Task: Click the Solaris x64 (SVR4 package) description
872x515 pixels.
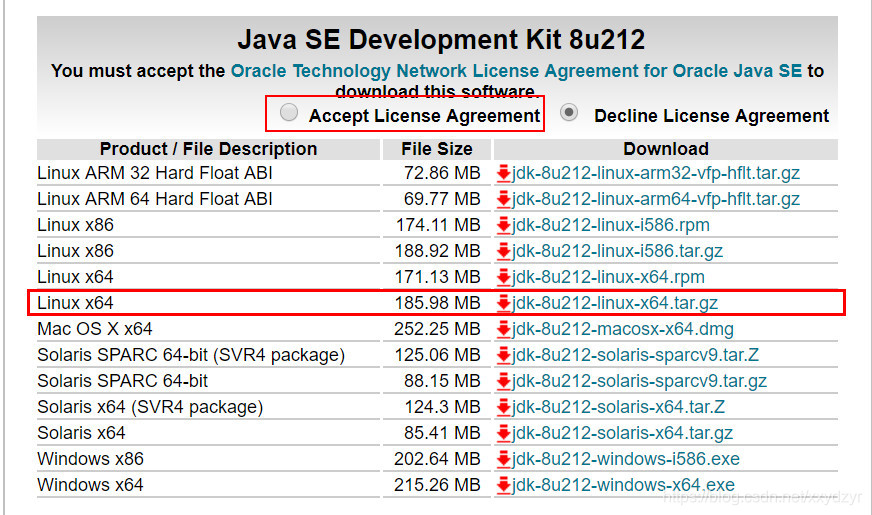Action: coord(150,407)
